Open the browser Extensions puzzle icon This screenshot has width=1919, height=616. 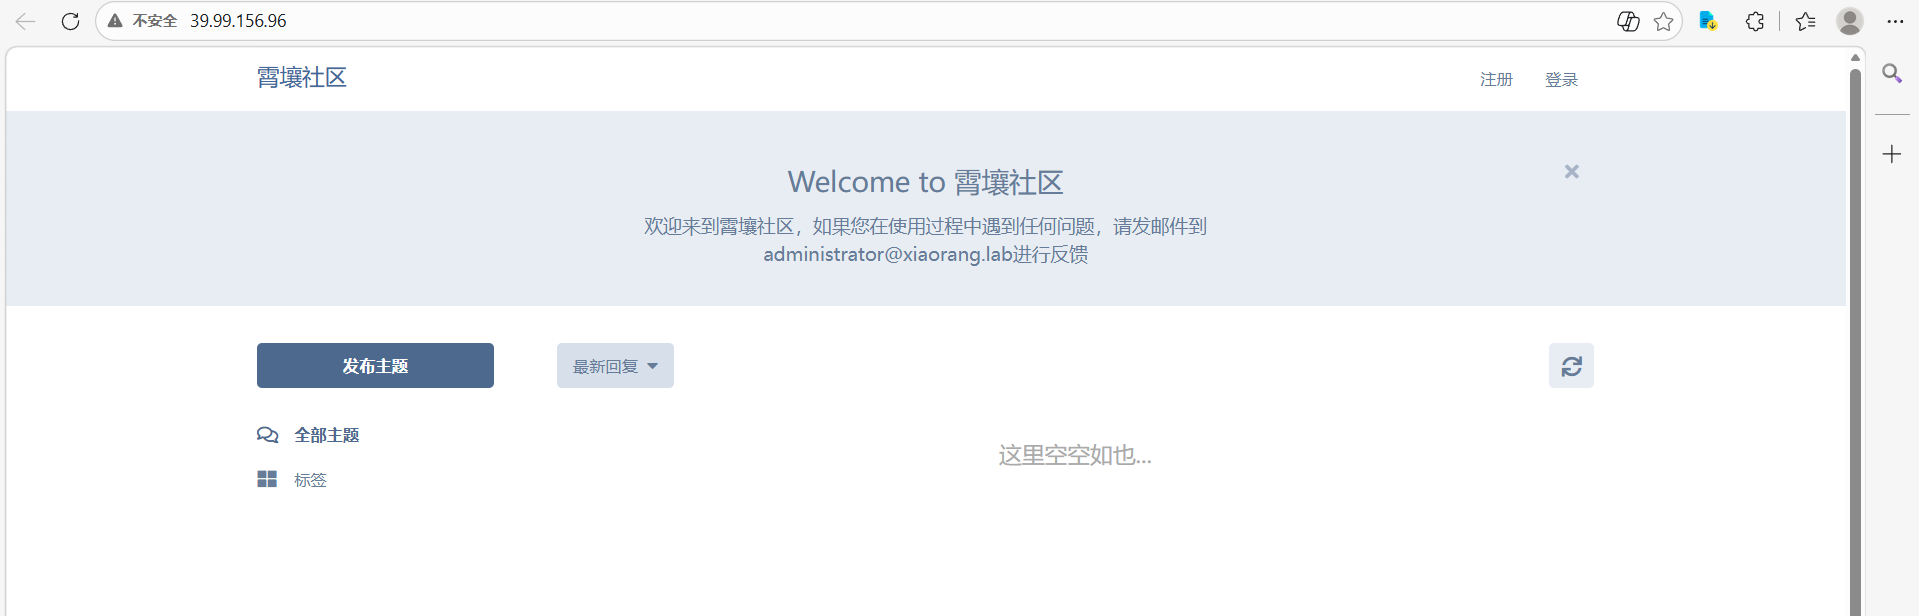click(x=1755, y=21)
